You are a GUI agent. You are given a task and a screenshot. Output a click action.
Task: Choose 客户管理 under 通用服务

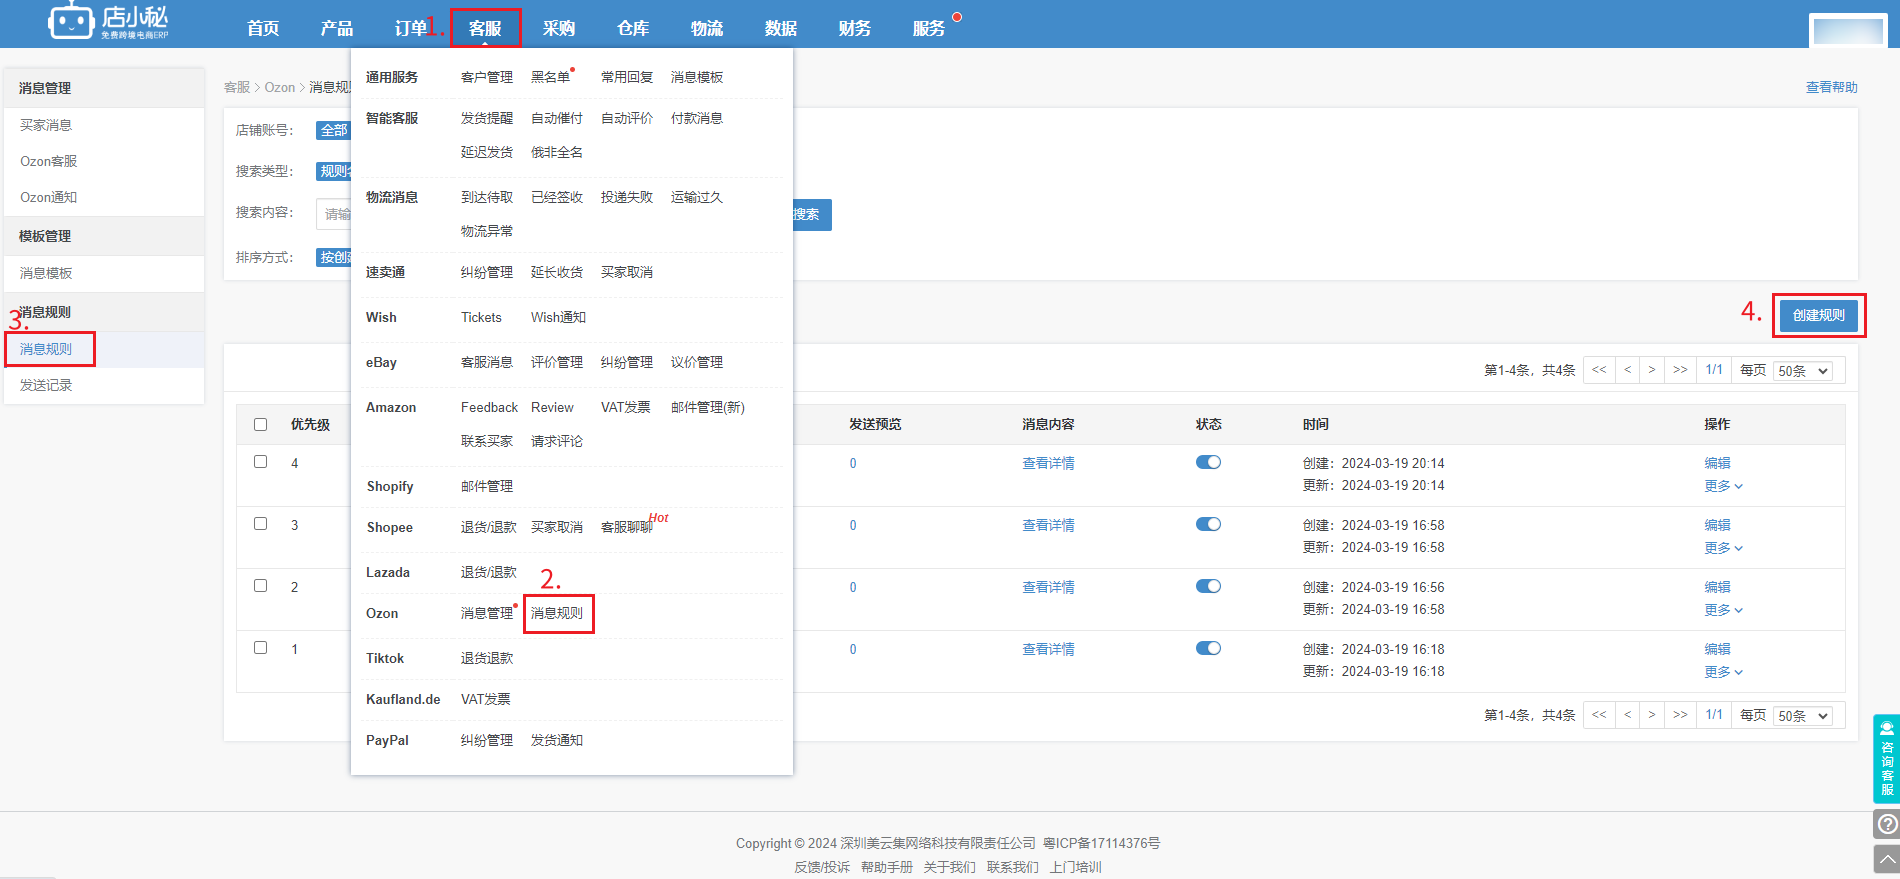(x=487, y=77)
